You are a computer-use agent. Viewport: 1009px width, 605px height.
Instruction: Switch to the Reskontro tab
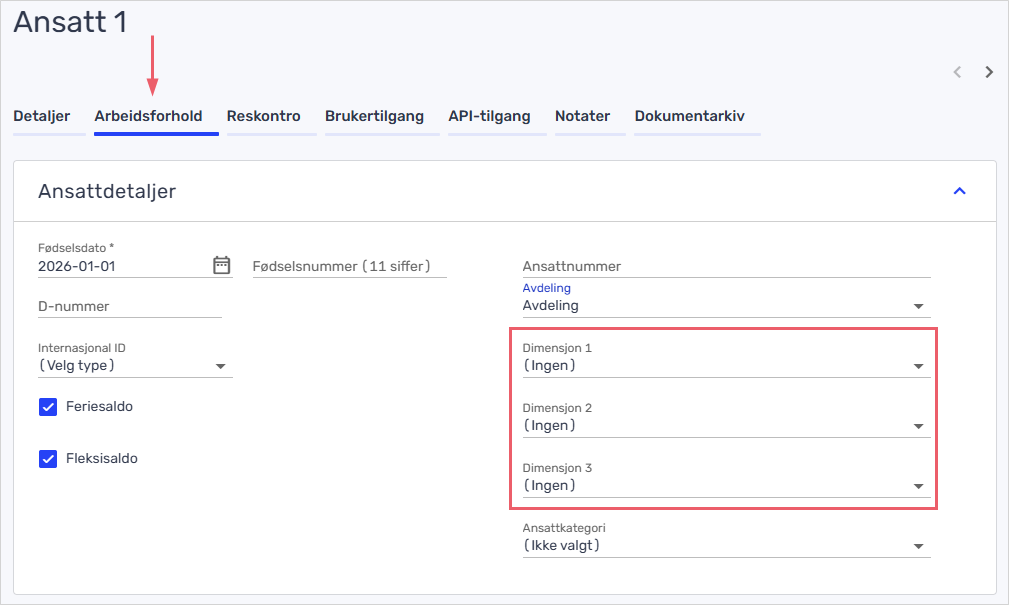tap(263, 117)
